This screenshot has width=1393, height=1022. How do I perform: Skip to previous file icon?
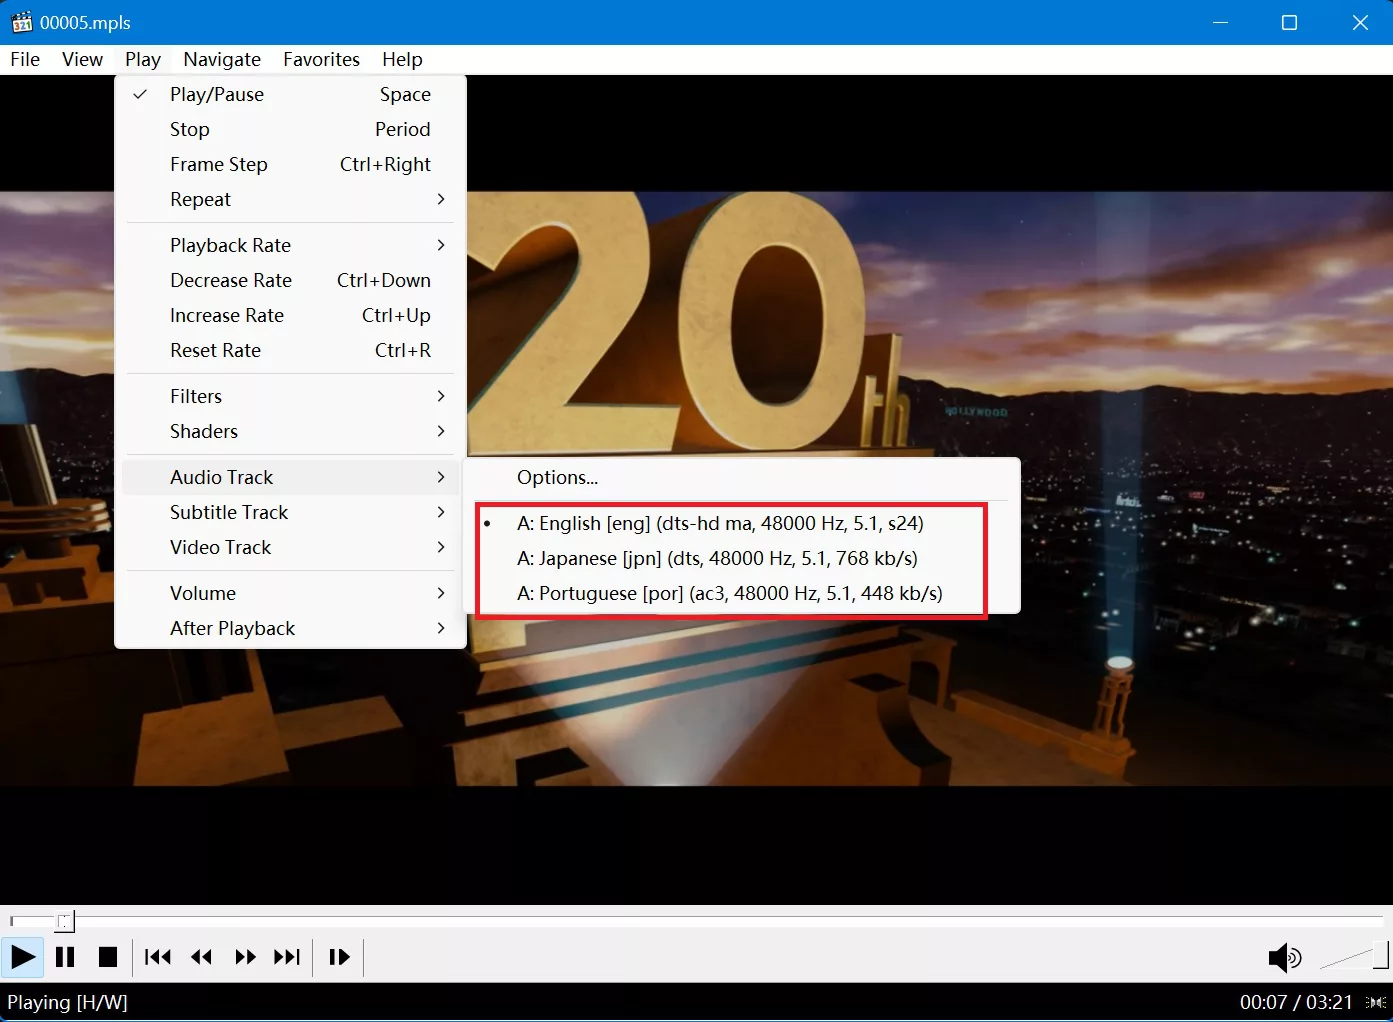(x=158, y=958)
